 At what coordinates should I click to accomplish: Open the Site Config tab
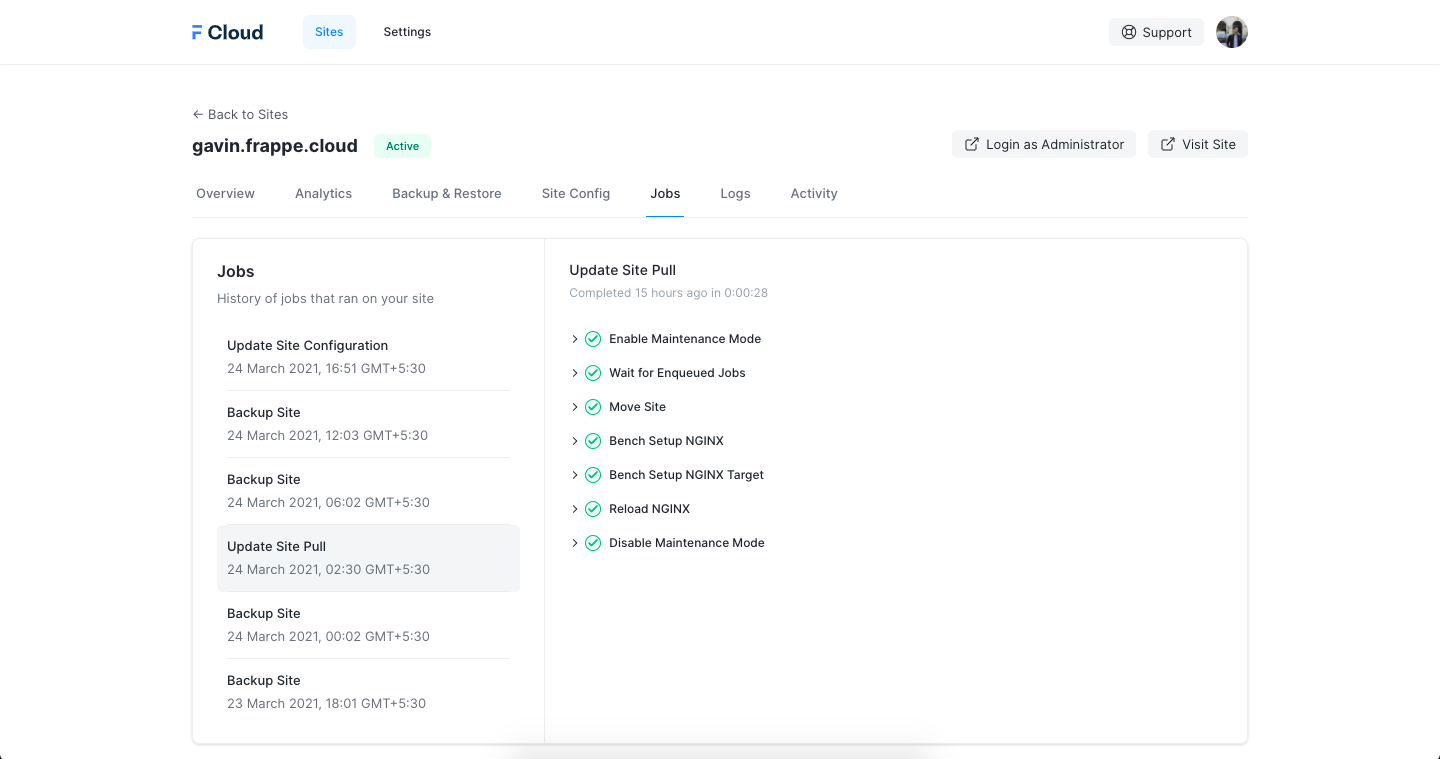[x=575, y=193]
